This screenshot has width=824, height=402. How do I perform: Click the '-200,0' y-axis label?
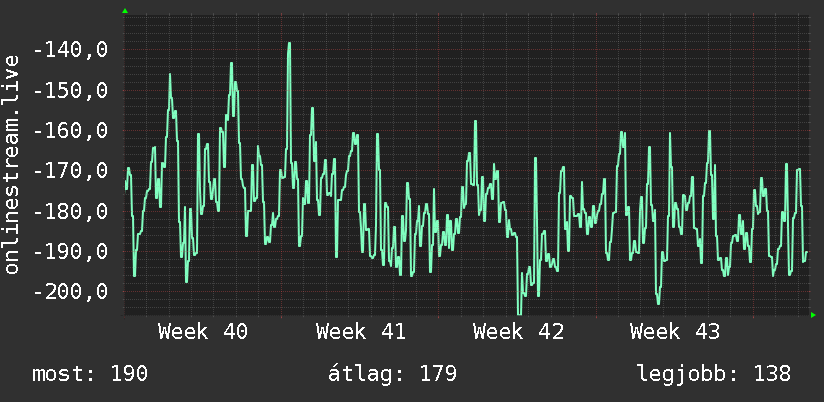70,291
